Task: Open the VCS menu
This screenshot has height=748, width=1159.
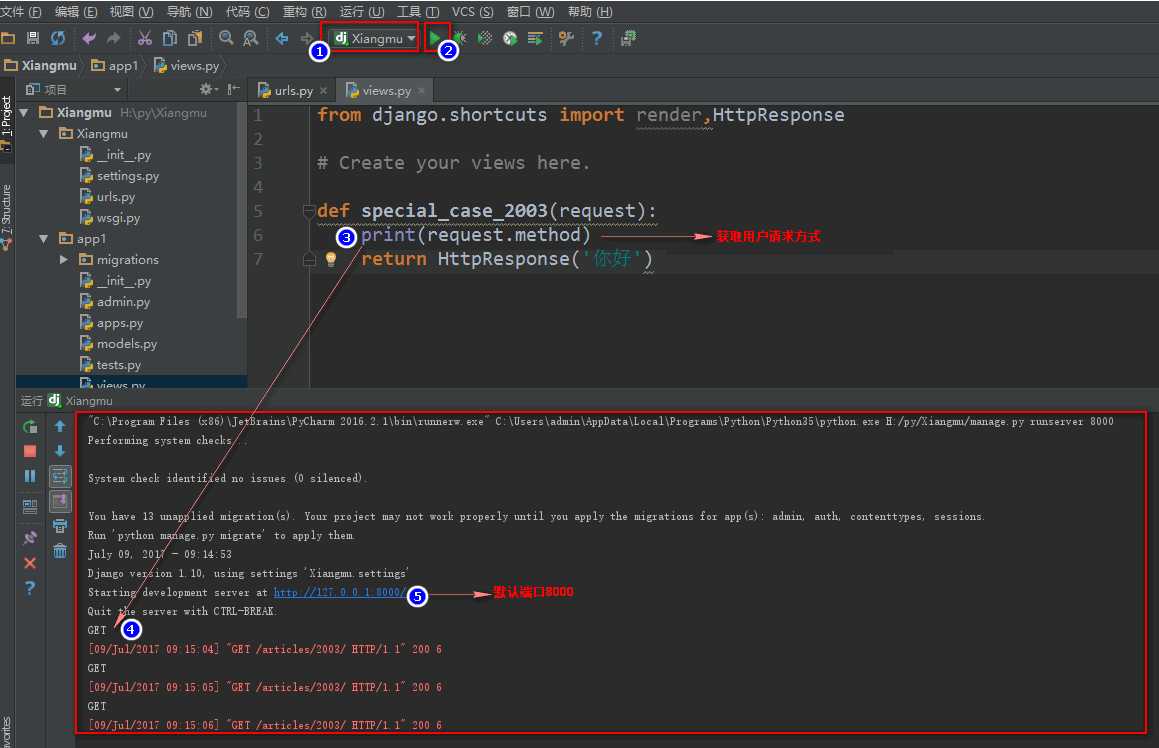Action: pyautogui.click(x=472, y=11)
